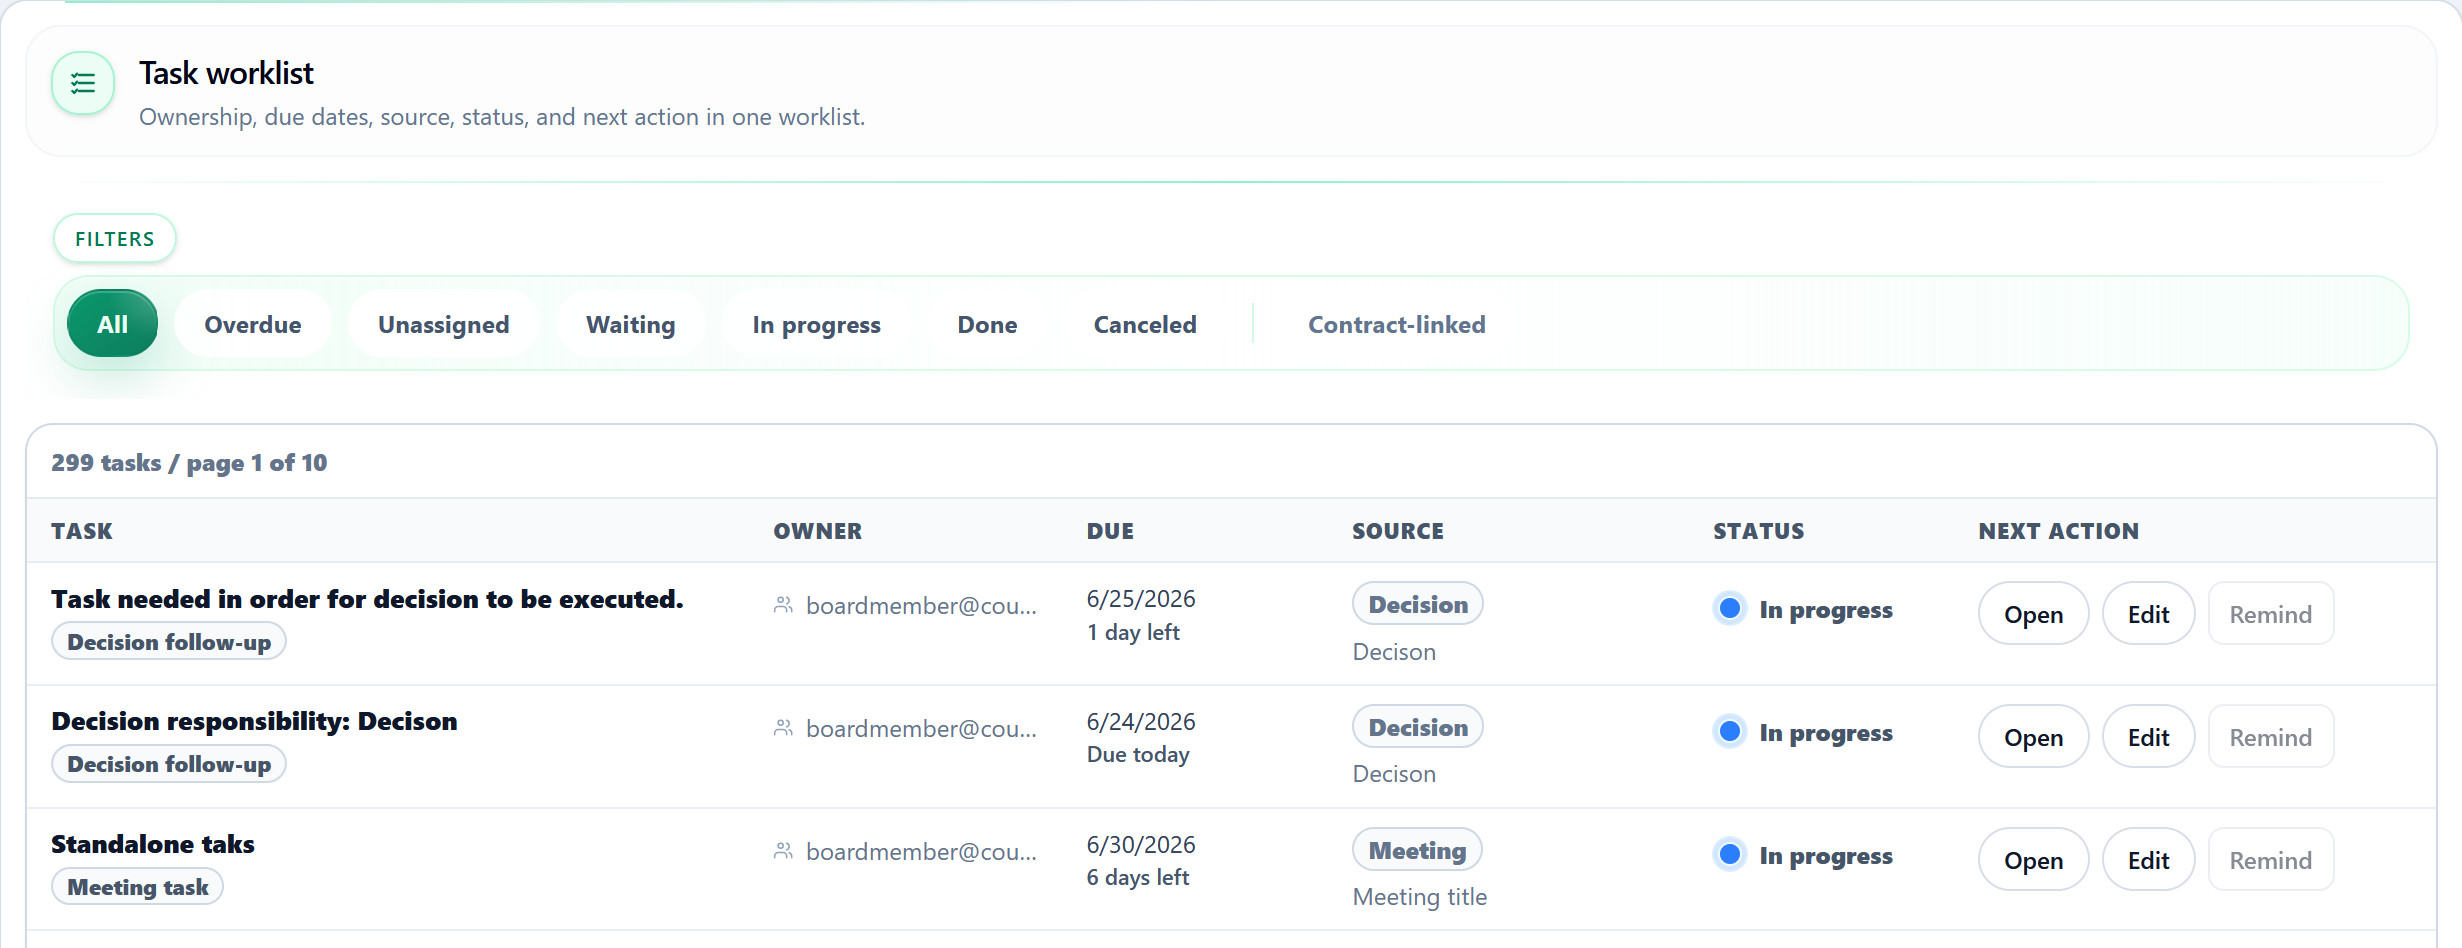Click the STATUS column header
The image size is (2462, 948).
coord(1758,531)
